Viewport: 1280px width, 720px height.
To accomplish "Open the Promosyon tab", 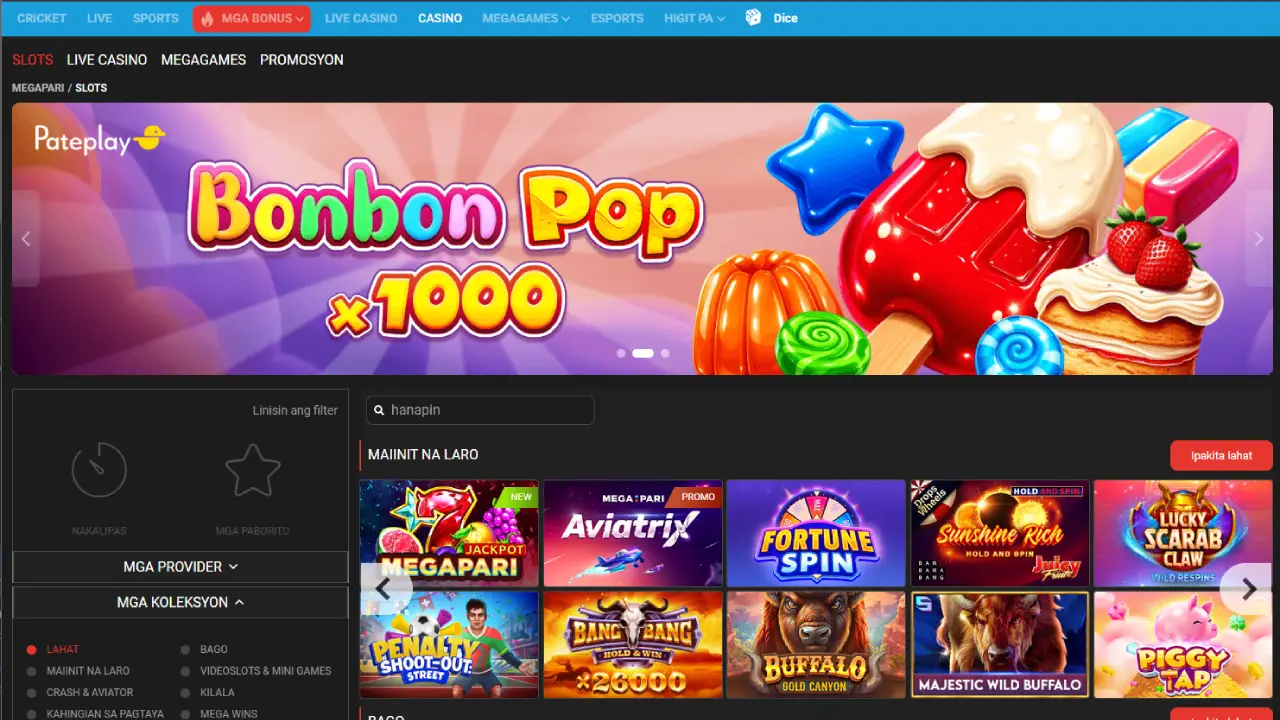I will click(301, 60).
